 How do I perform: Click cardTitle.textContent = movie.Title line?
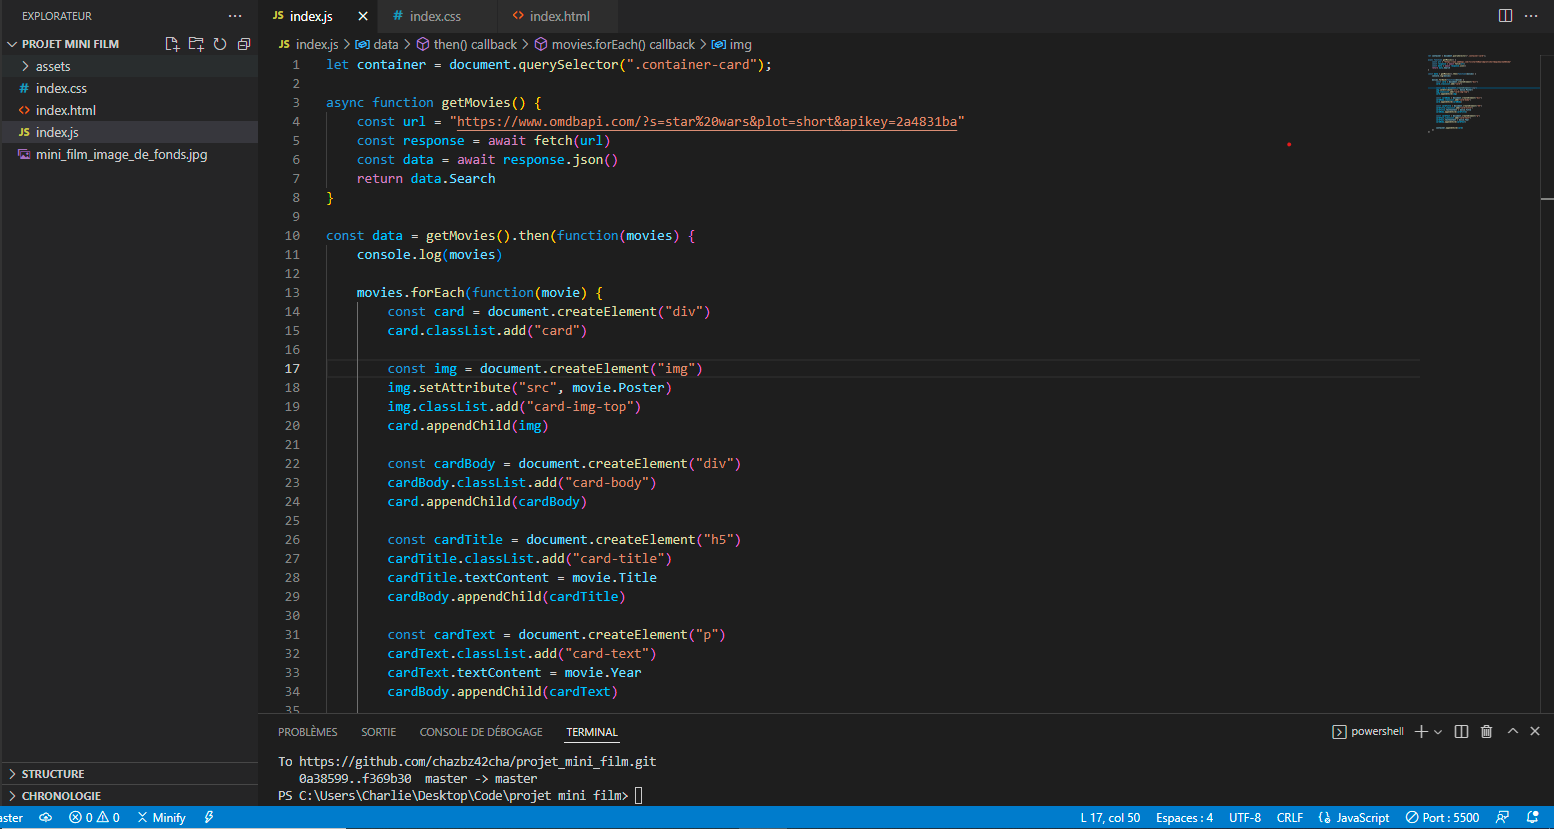pos(522,577)
